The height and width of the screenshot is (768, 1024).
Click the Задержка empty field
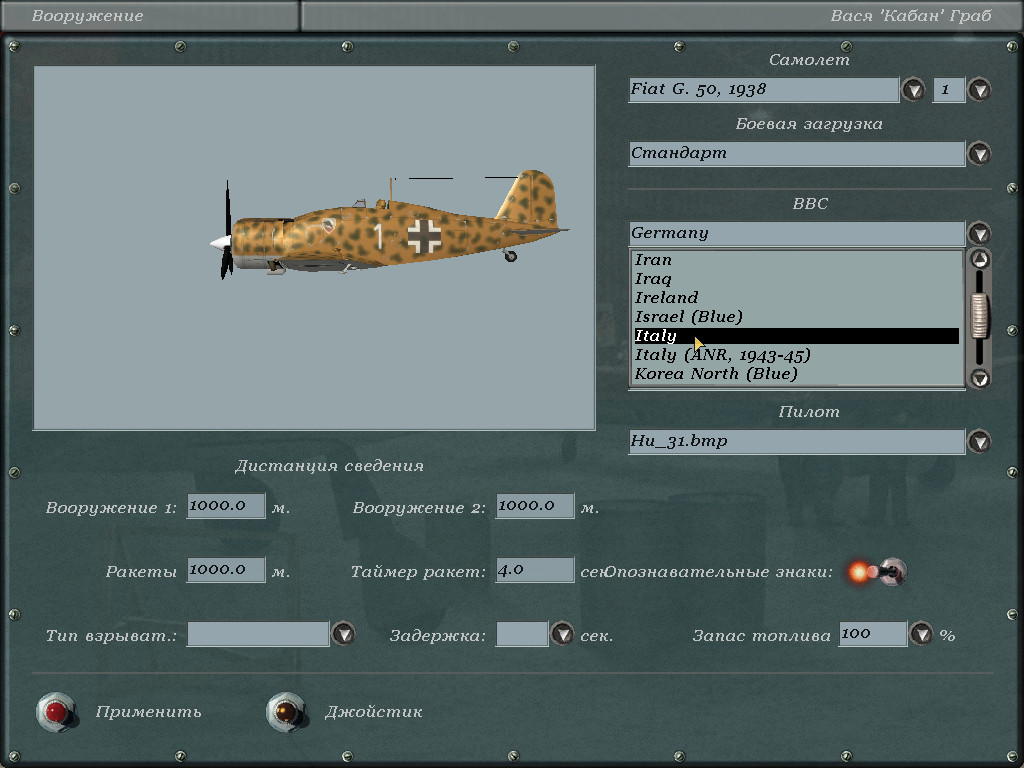[522, 634]
